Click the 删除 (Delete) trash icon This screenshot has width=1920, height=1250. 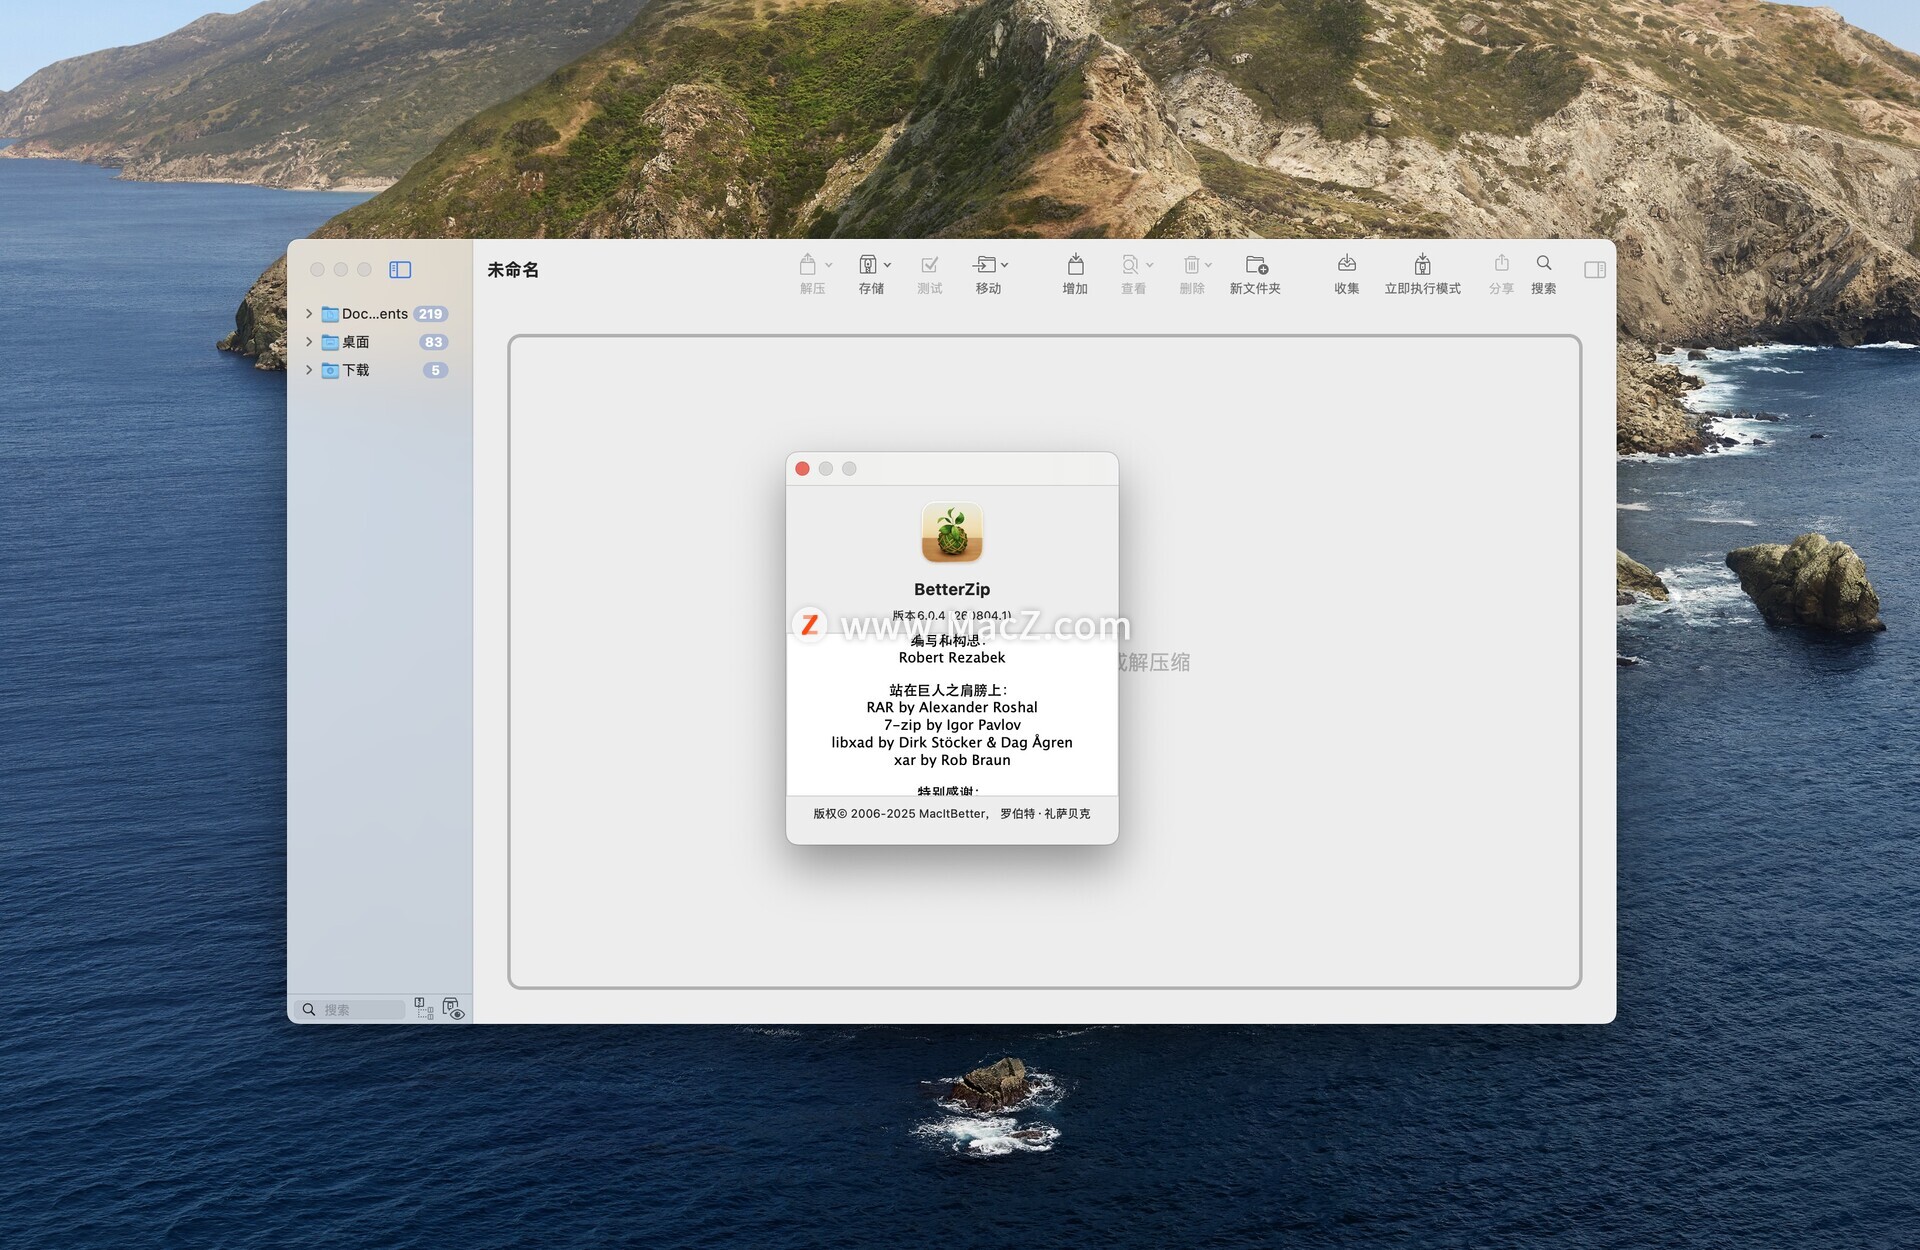pos(1191,265)
